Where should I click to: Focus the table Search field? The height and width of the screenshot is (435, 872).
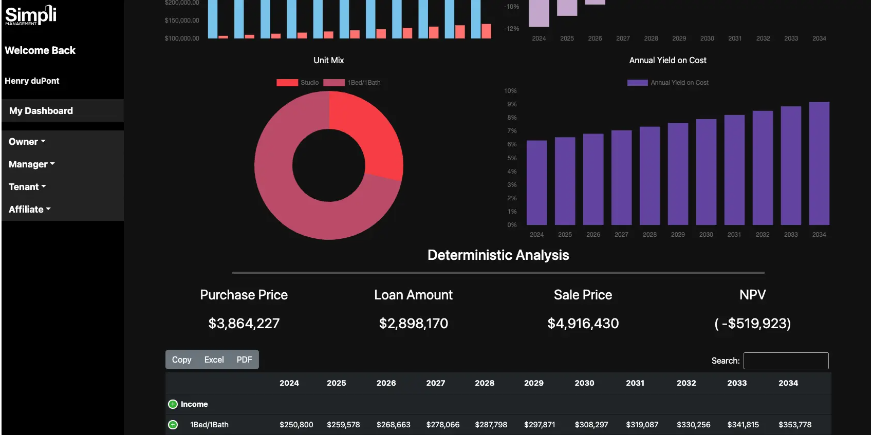point(786,360)
